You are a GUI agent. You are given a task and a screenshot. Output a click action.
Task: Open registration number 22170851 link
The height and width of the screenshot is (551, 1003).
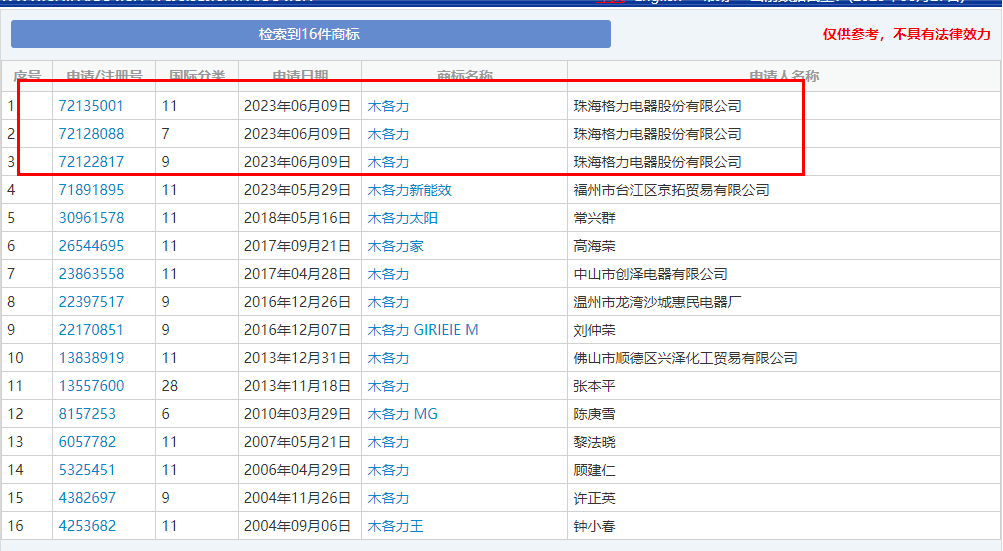(91, 330)
